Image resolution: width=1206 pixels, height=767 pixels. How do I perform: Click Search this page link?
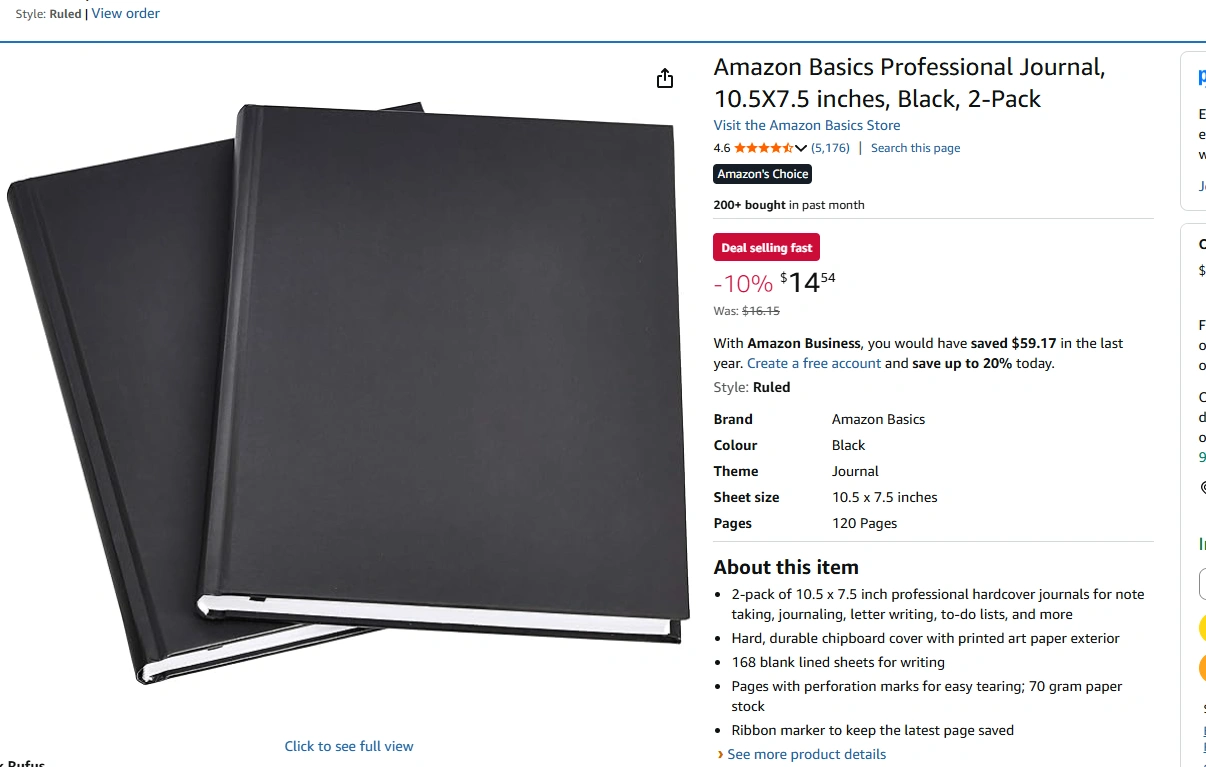pyautogui.click(x=915, y=148)
